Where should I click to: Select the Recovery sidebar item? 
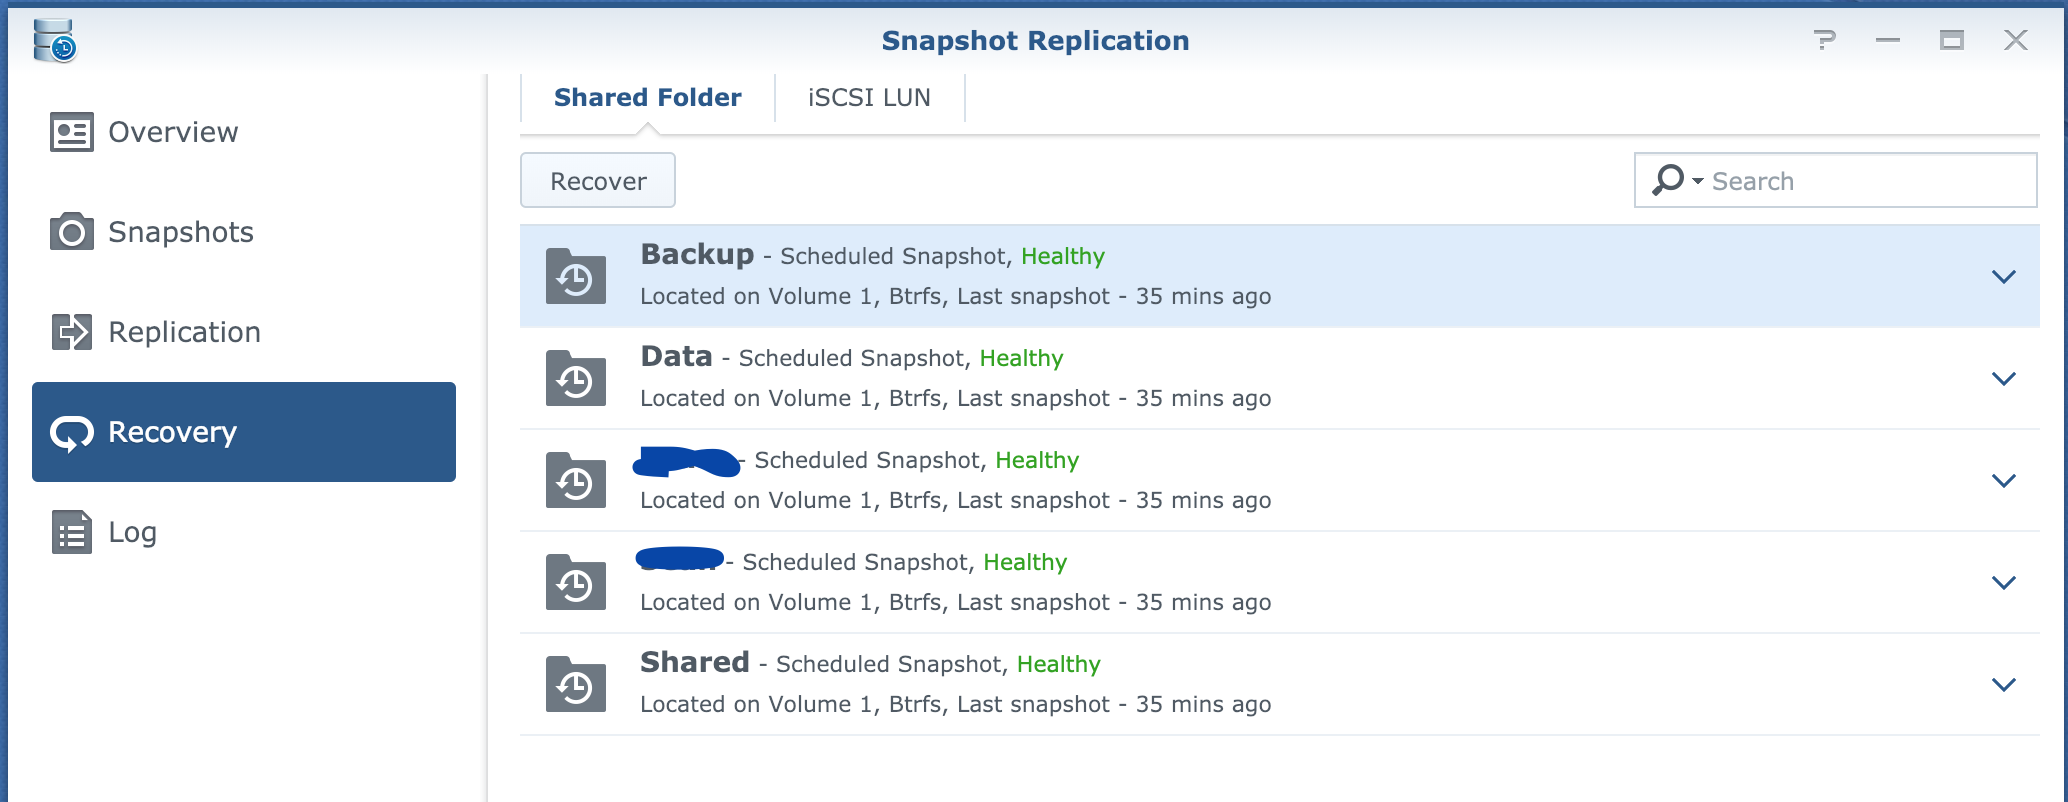[x=244, y=432]
